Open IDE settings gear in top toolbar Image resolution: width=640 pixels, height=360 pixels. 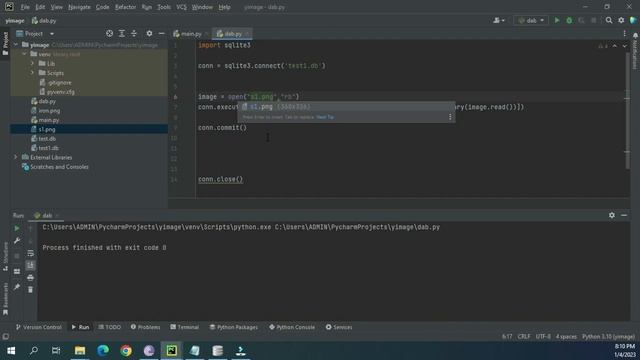pos(621,20)
